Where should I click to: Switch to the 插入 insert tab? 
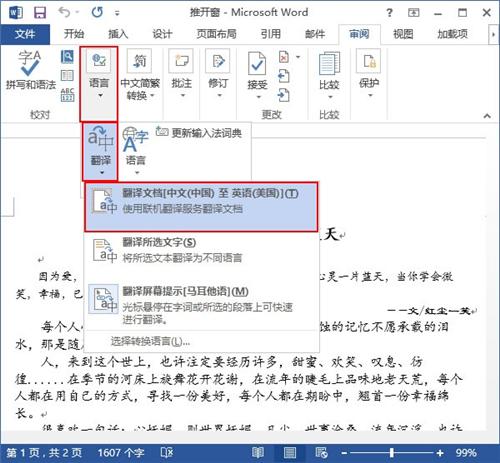coord(118,34)
